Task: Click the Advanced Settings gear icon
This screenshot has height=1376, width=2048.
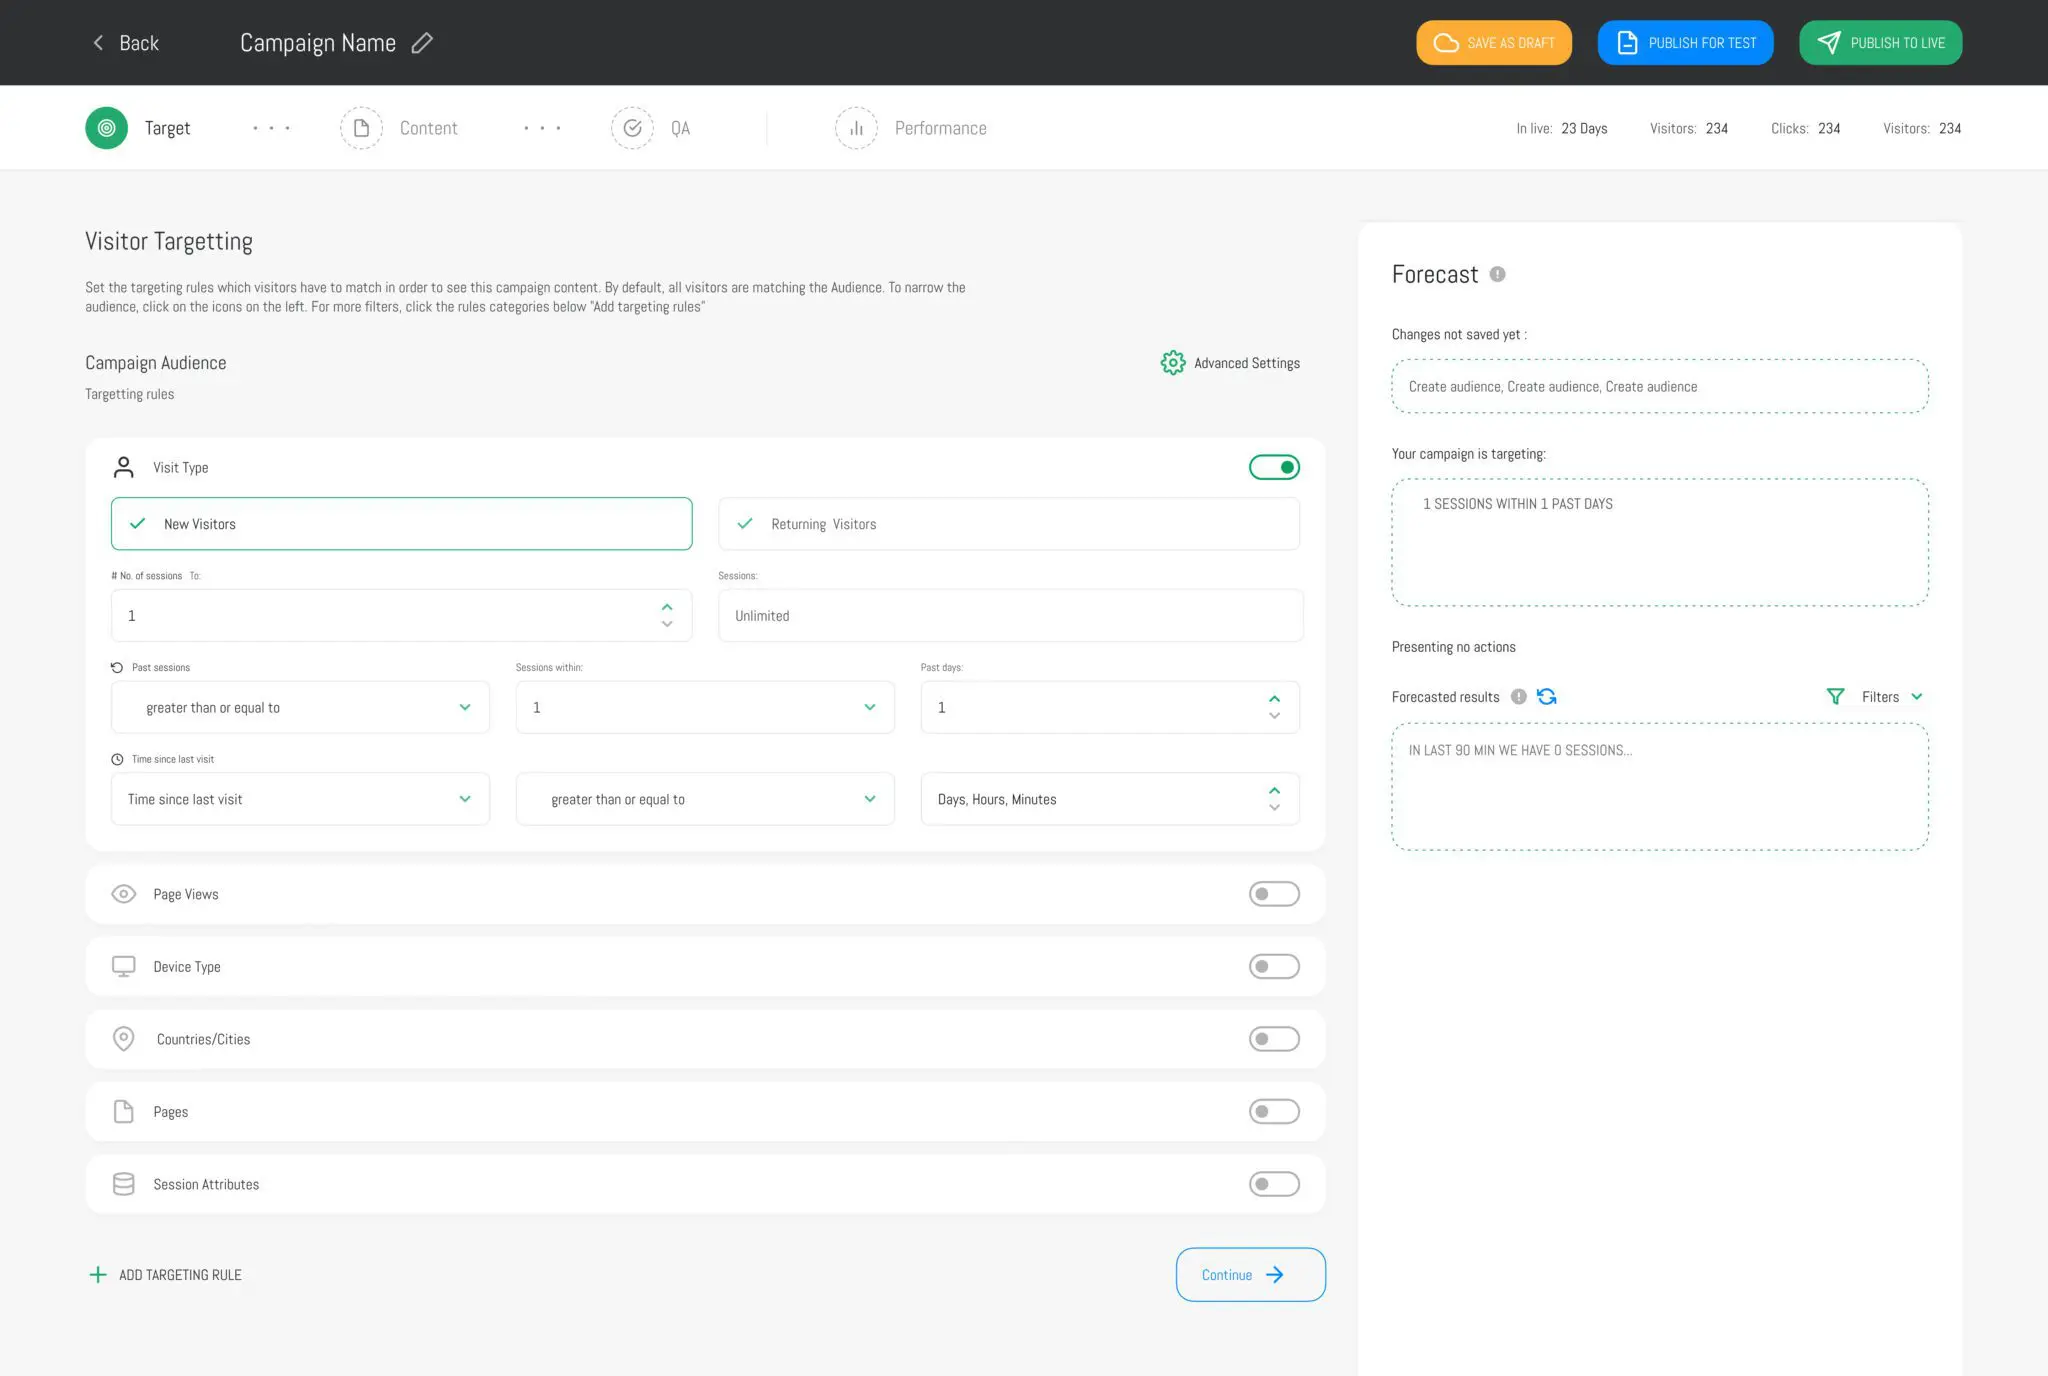Action: pyautogui.click(x=1172, y=362)
